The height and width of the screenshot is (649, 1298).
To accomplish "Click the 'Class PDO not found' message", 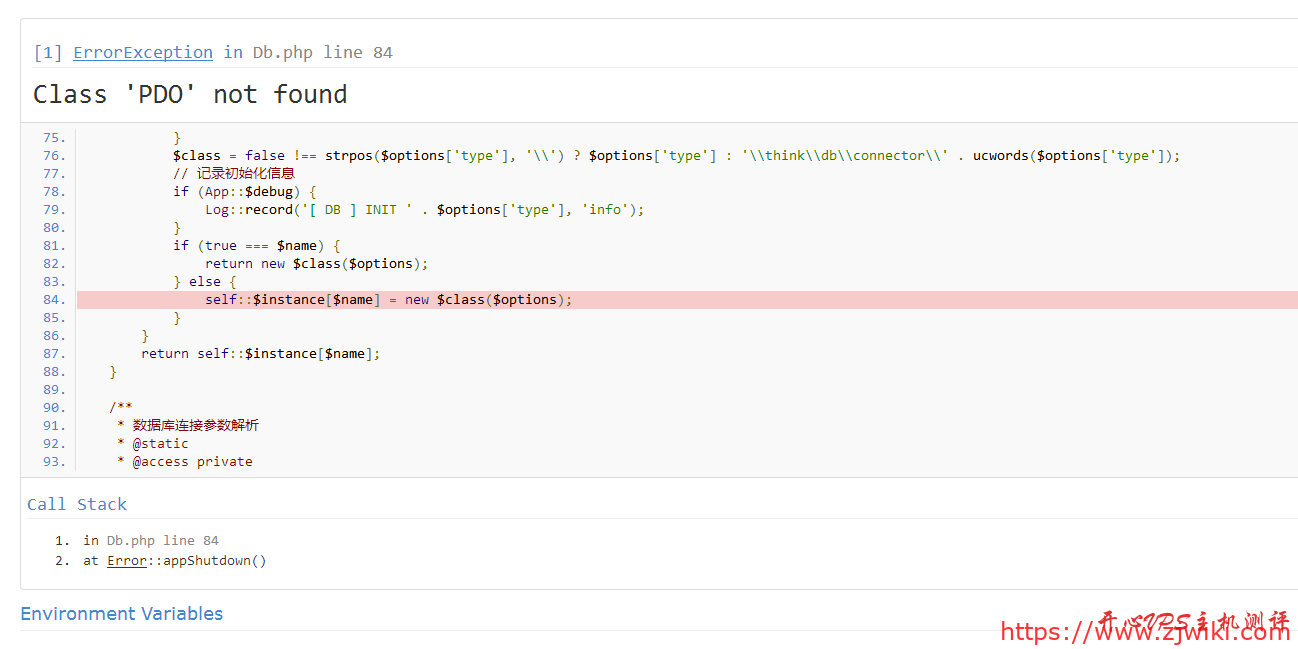I will coord(190,95).
